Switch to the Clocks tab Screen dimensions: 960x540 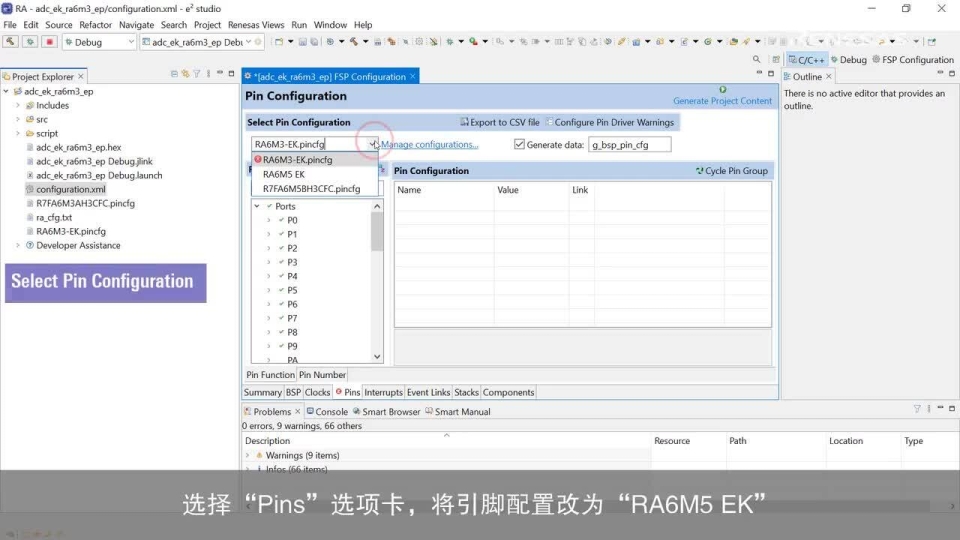pyautogui.click(x=317, y=393)
